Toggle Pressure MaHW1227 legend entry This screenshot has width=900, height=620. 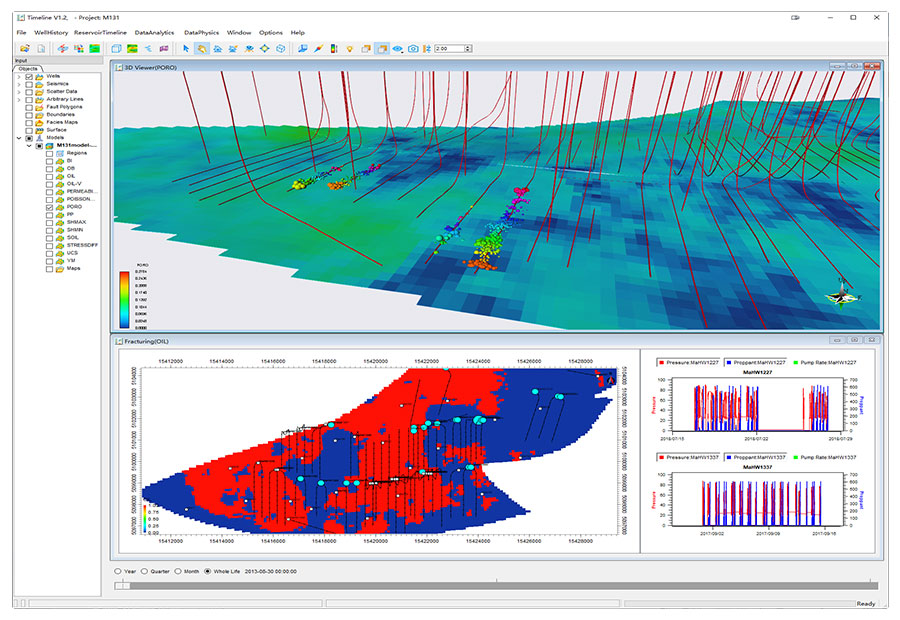(688, 363)
